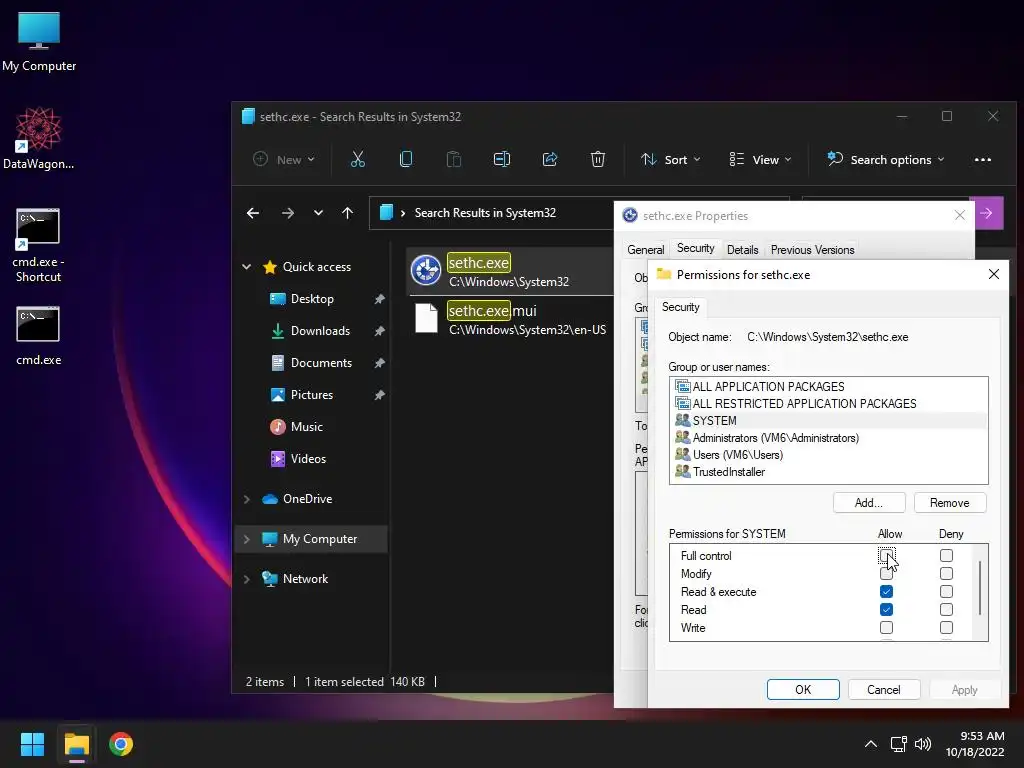
Task: Check Allow for Write
Action: click(886, 628)
